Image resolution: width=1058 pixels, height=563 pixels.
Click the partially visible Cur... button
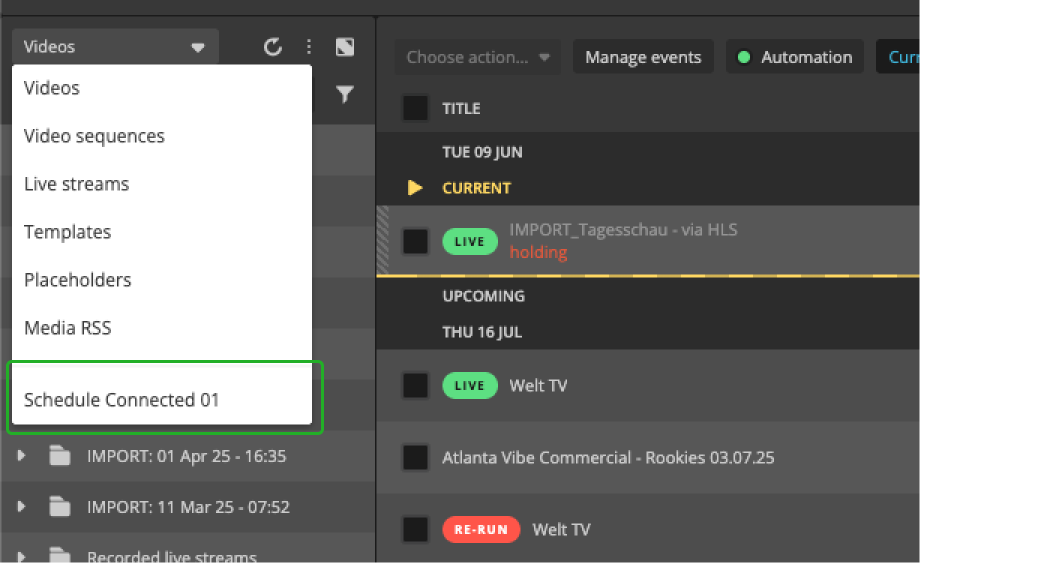coord(898,57)
